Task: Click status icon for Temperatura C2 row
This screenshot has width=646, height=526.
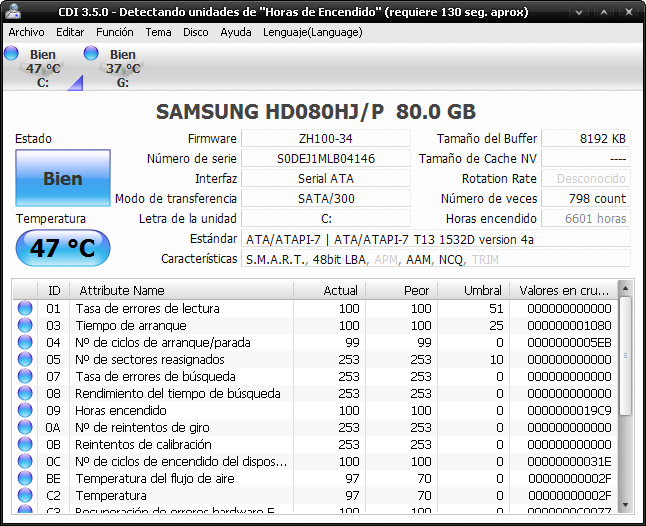Action: click(25, 496)
